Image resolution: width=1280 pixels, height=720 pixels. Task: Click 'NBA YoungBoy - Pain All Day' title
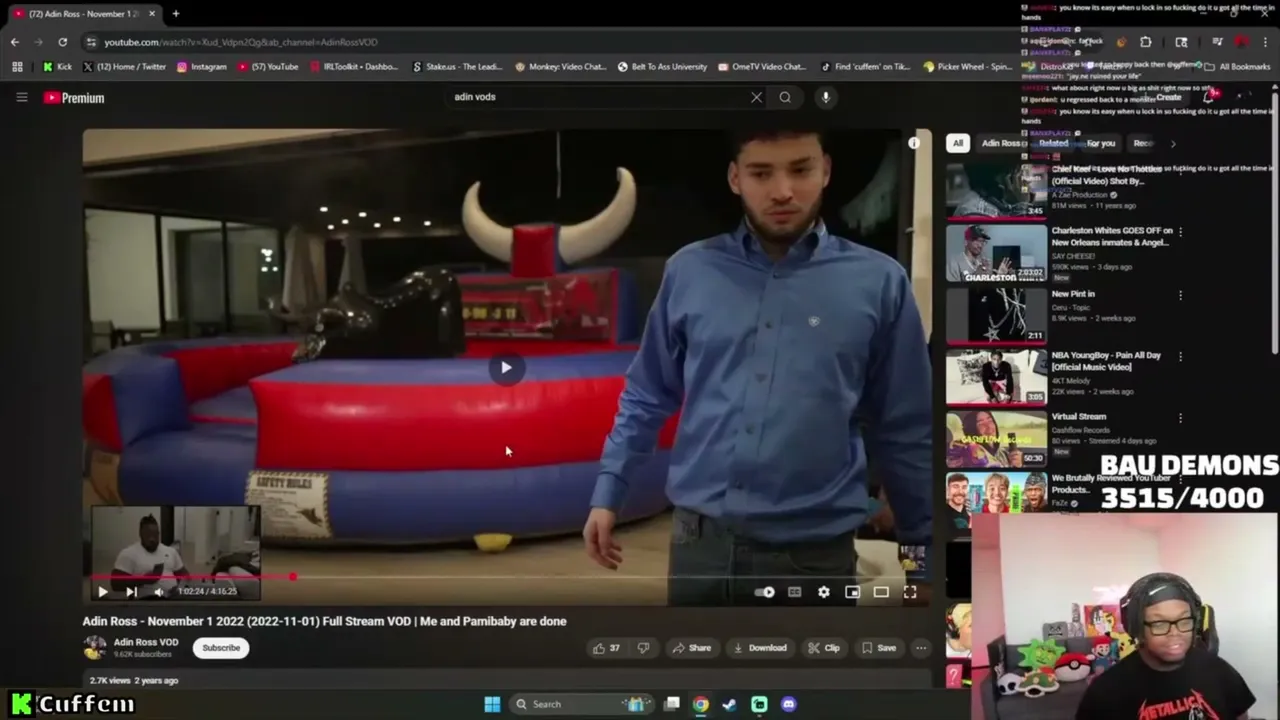click(x=1106, y=361)
